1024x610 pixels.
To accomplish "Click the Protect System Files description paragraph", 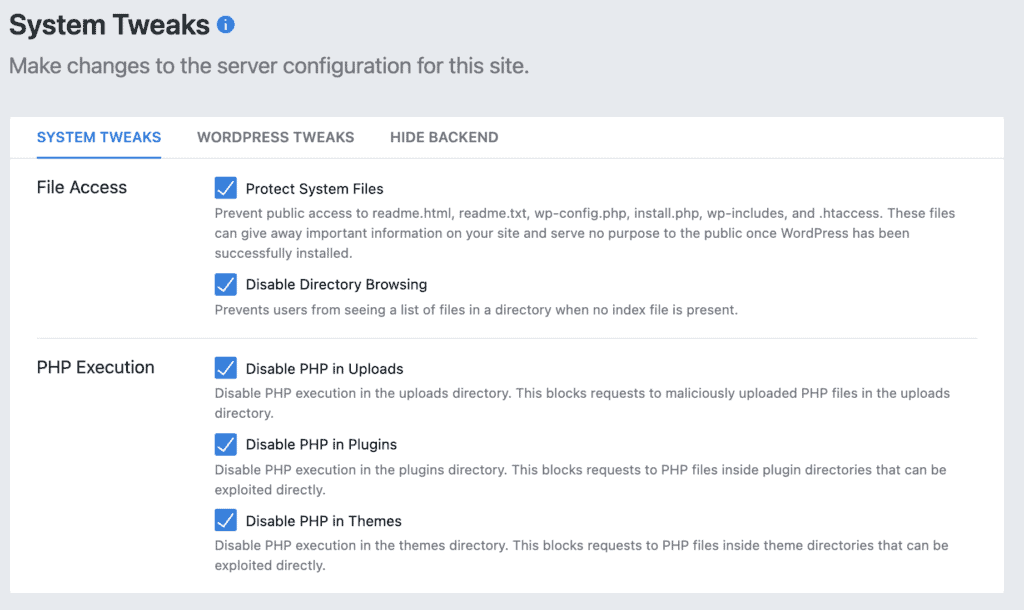I will click(580, 231).
